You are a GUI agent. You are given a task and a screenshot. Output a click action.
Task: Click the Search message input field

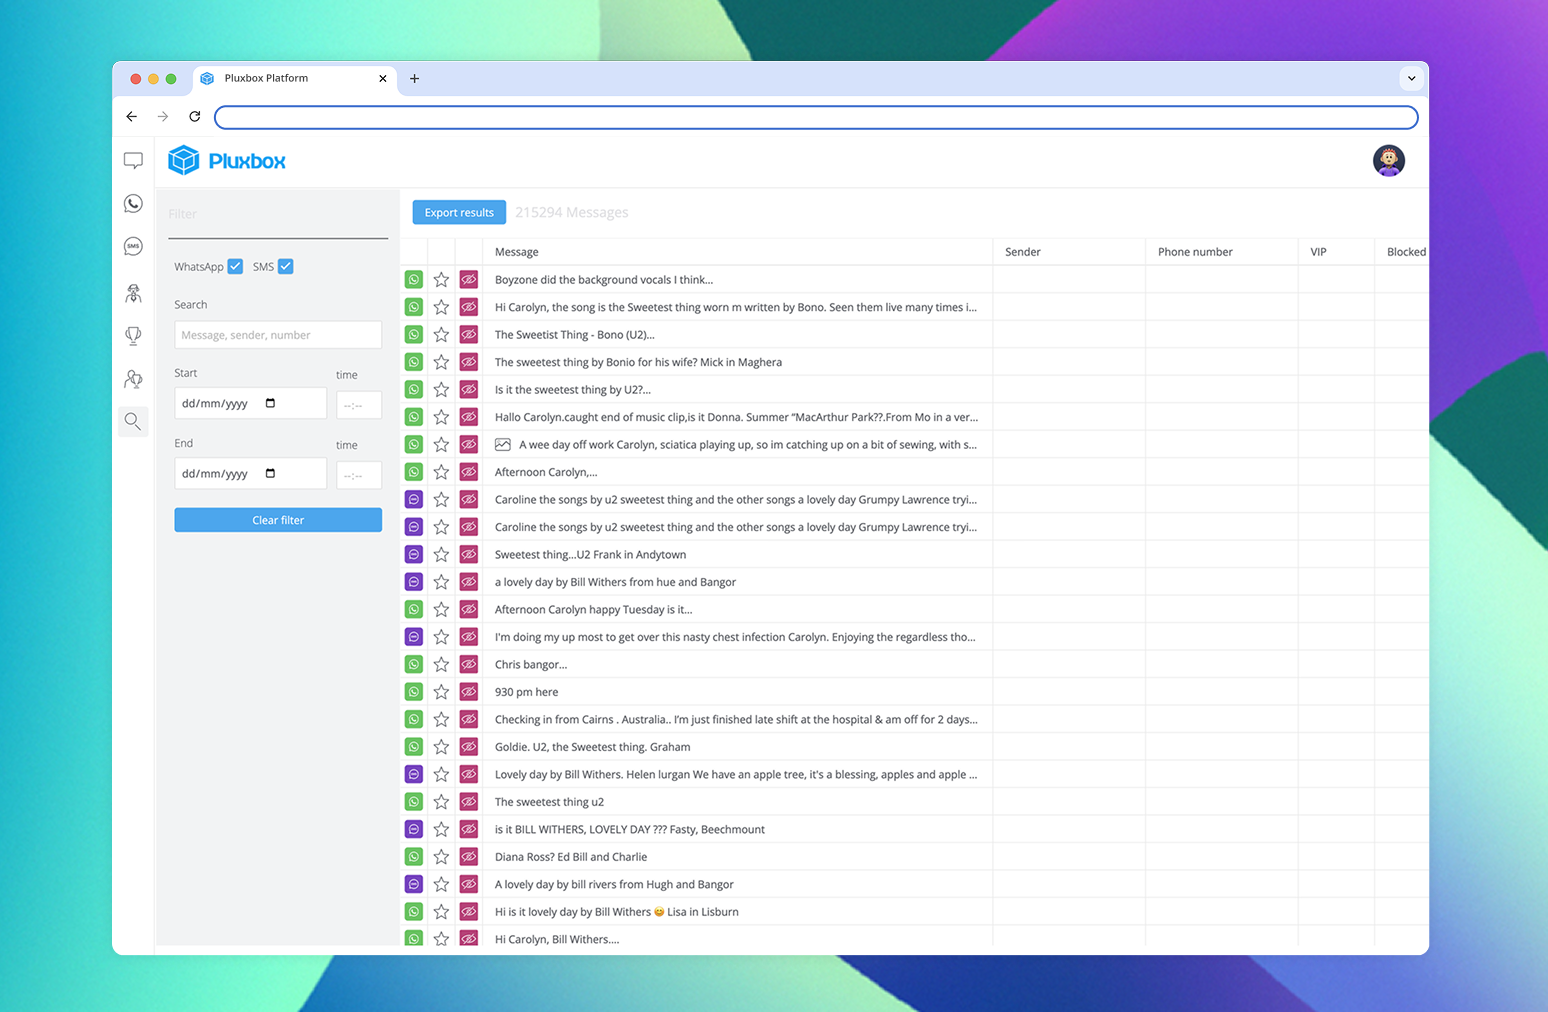(278, 335)
